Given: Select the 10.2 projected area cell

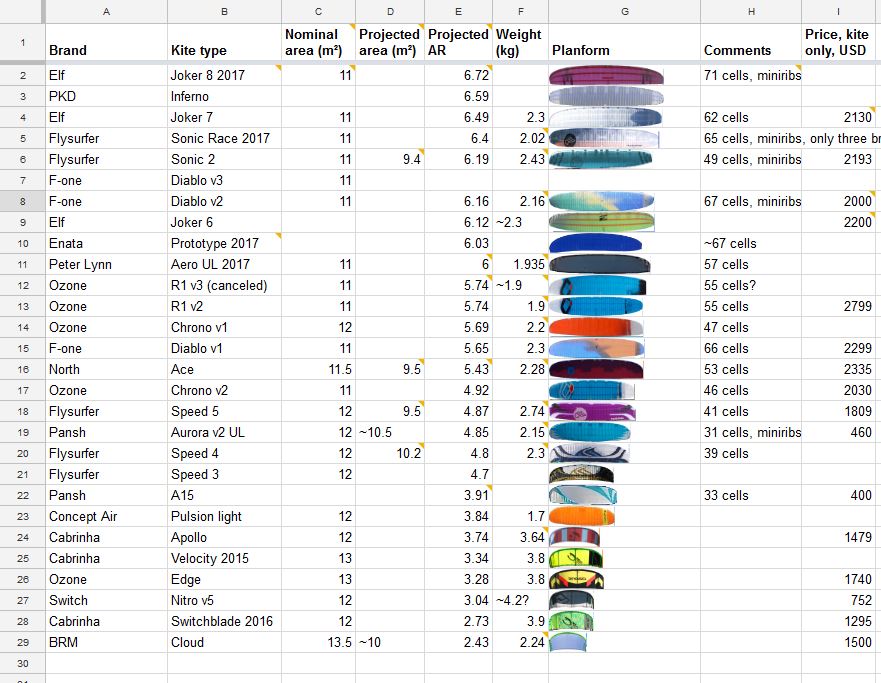Looking at the screenshot, I should (390, 453).
